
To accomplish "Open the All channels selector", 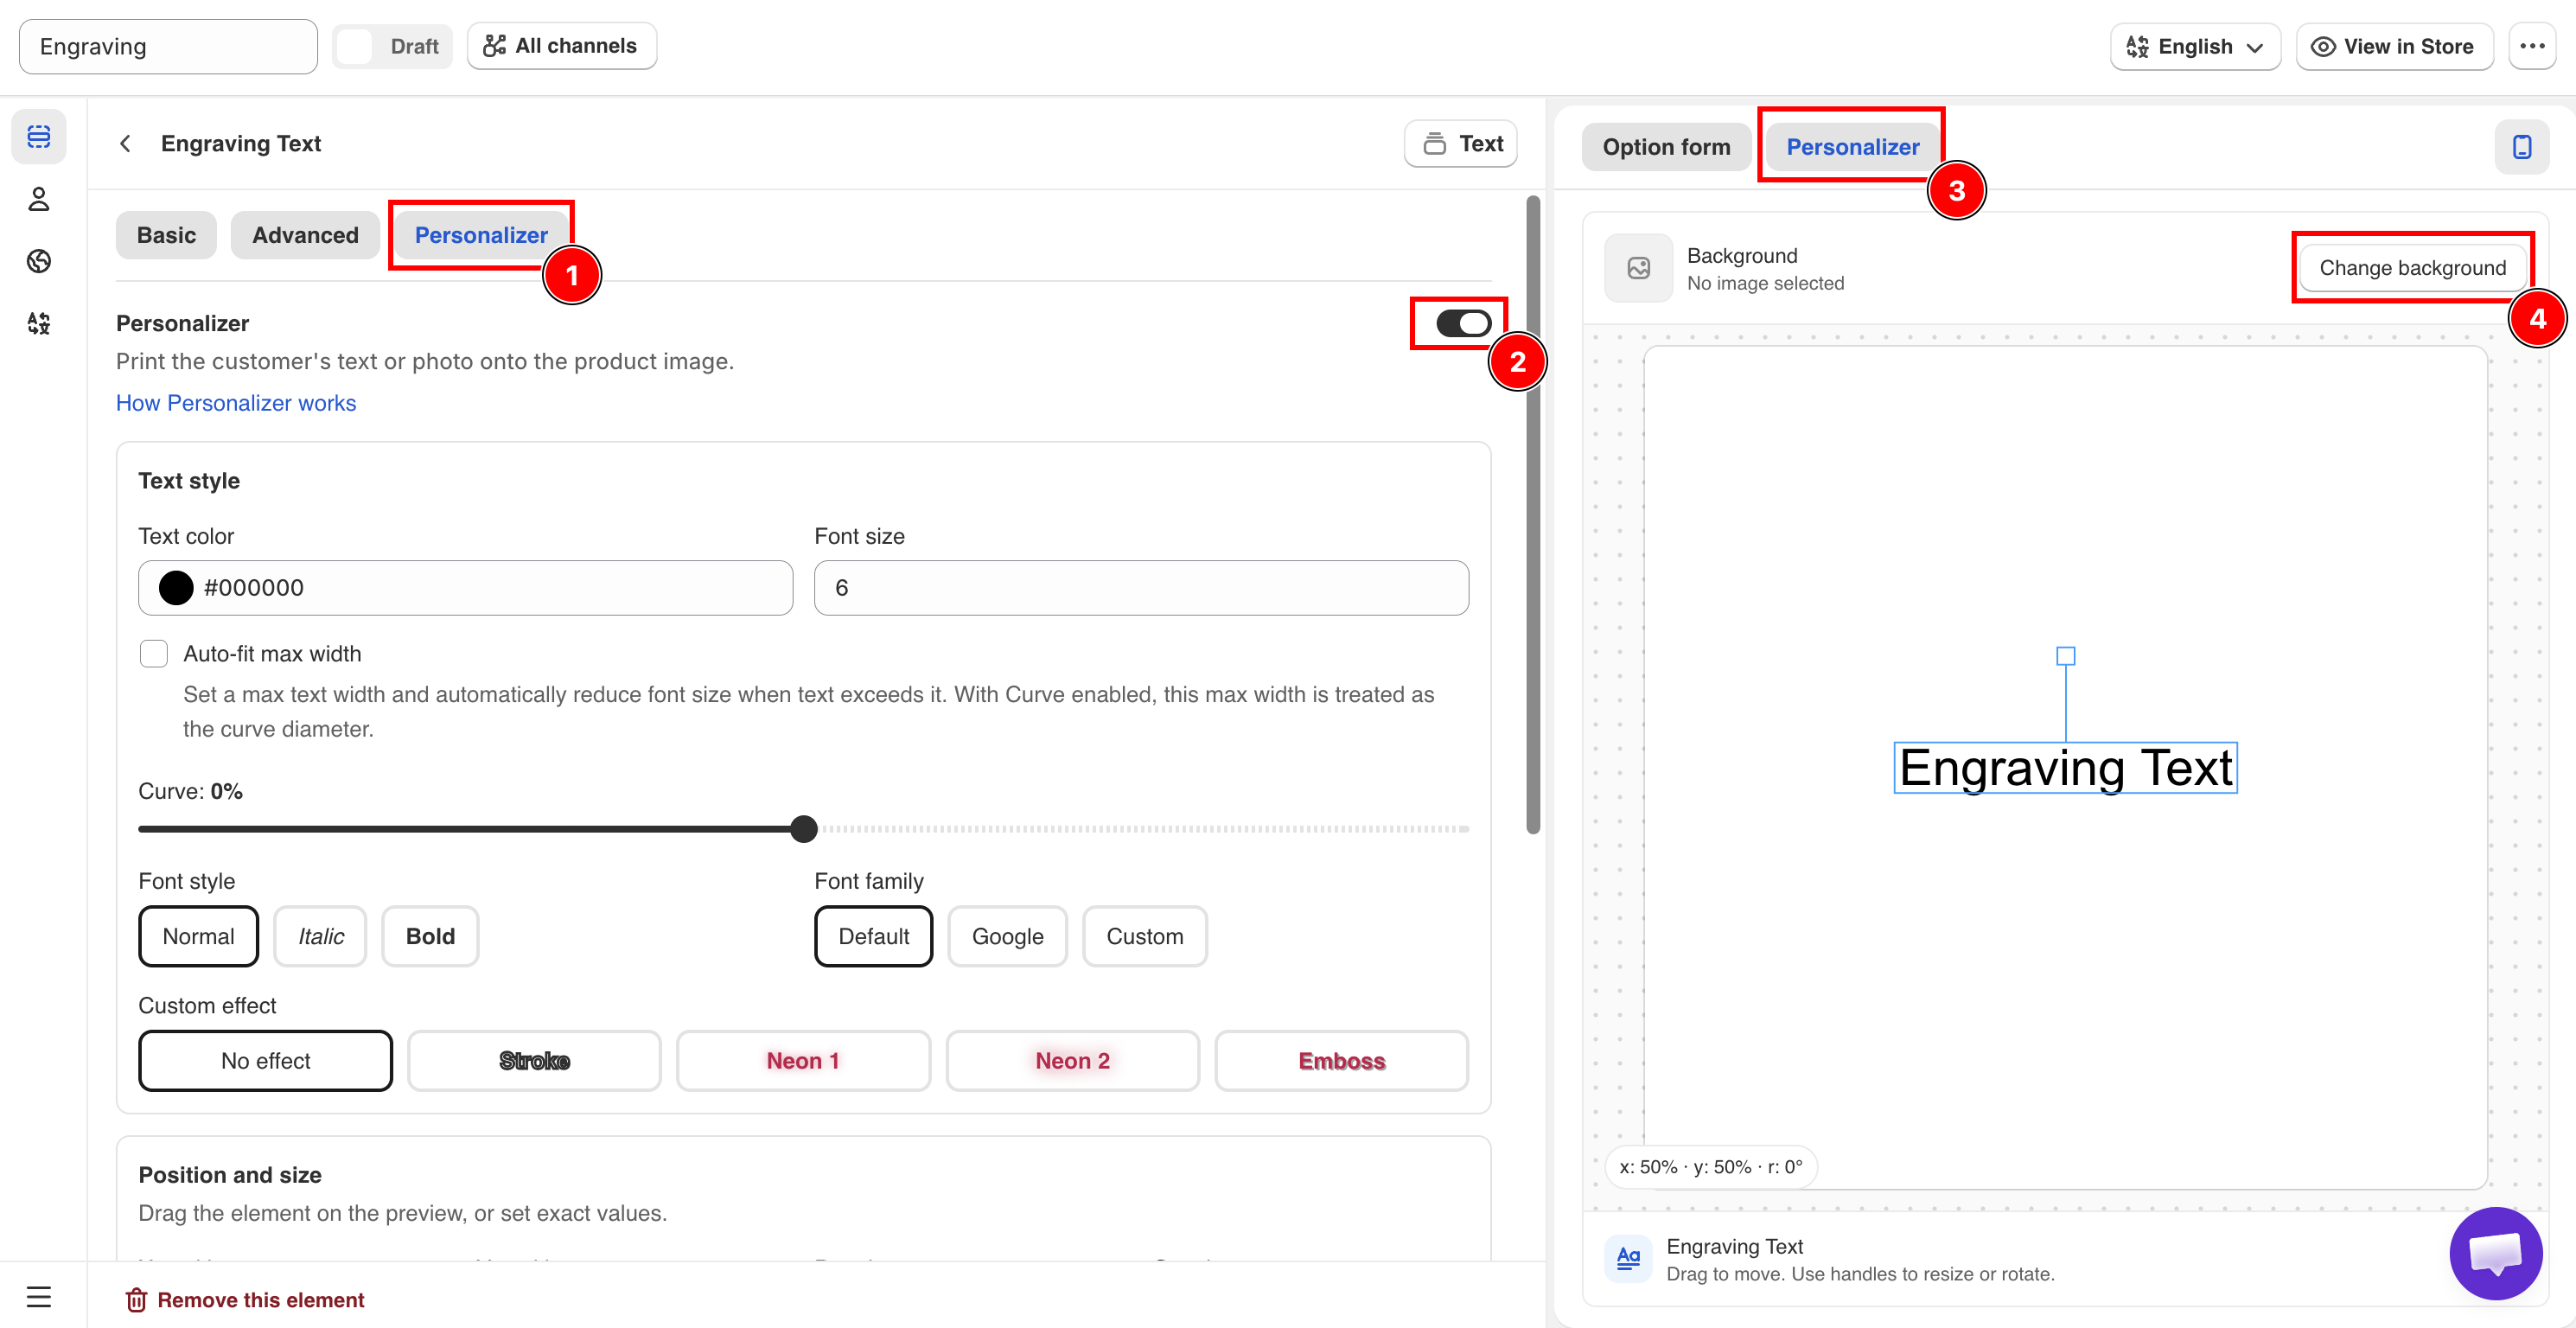I will pos(561,46).
